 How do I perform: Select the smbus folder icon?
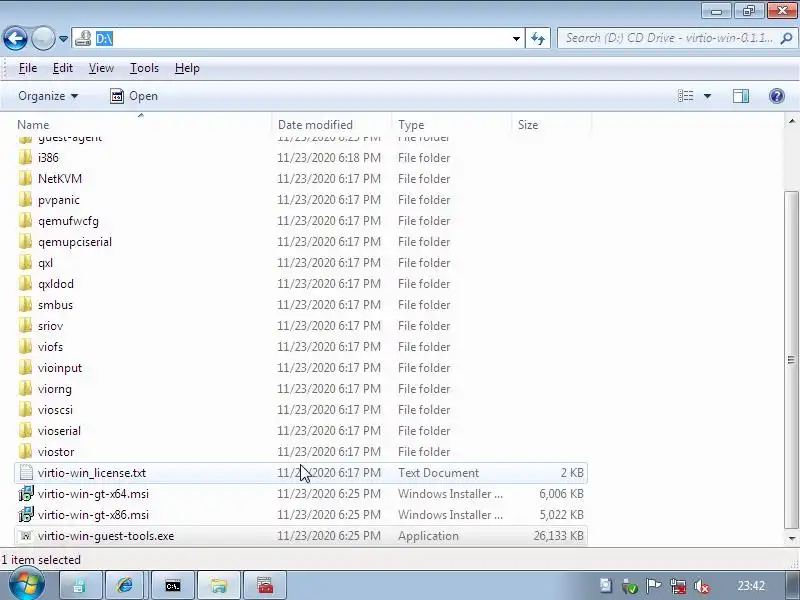pyautogui.click(x=26, y=305)
